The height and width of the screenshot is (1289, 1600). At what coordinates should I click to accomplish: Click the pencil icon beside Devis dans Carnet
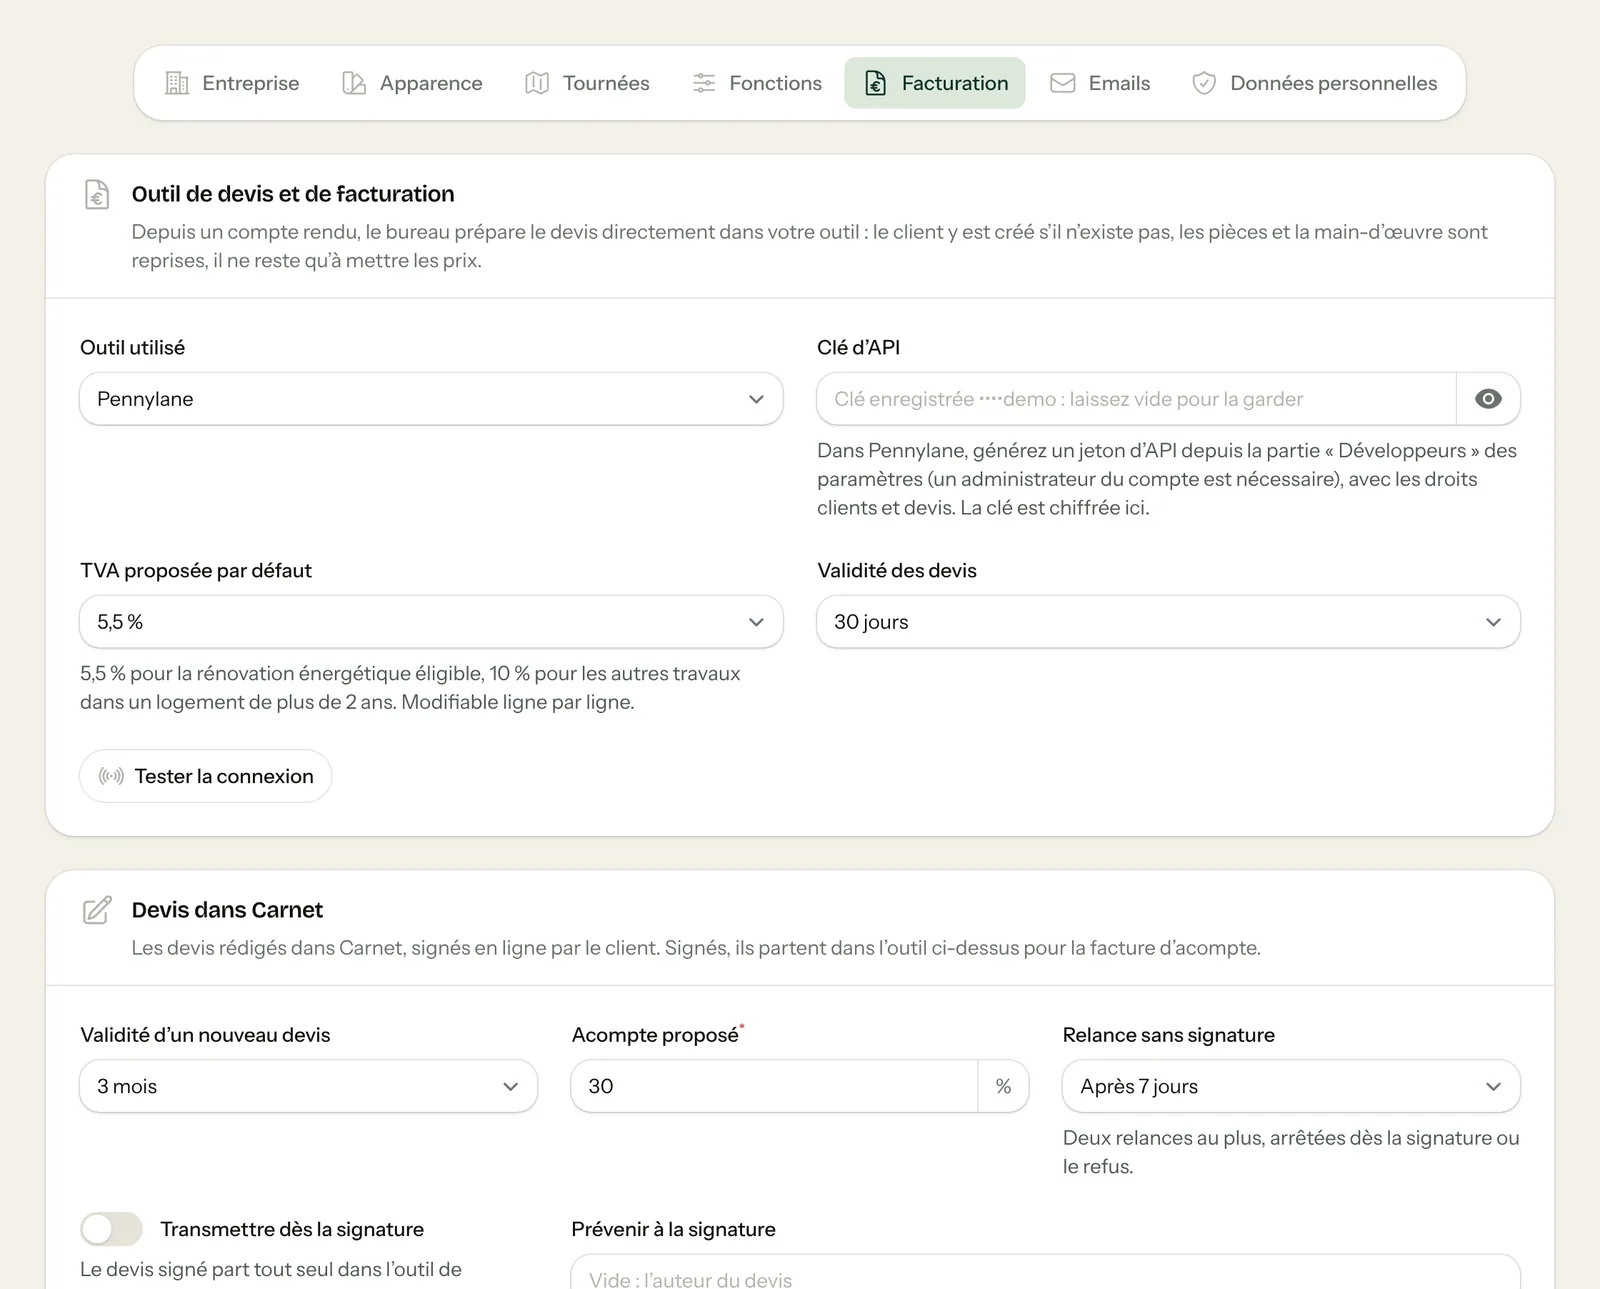[97, 910]
